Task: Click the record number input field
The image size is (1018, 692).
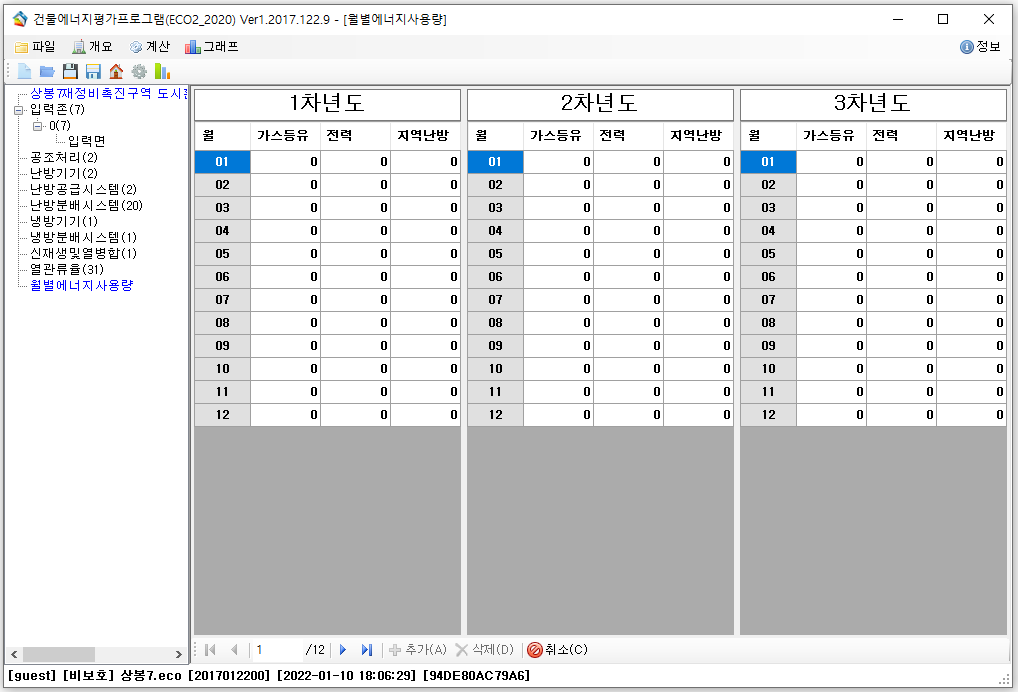Action: coord(276,650)
